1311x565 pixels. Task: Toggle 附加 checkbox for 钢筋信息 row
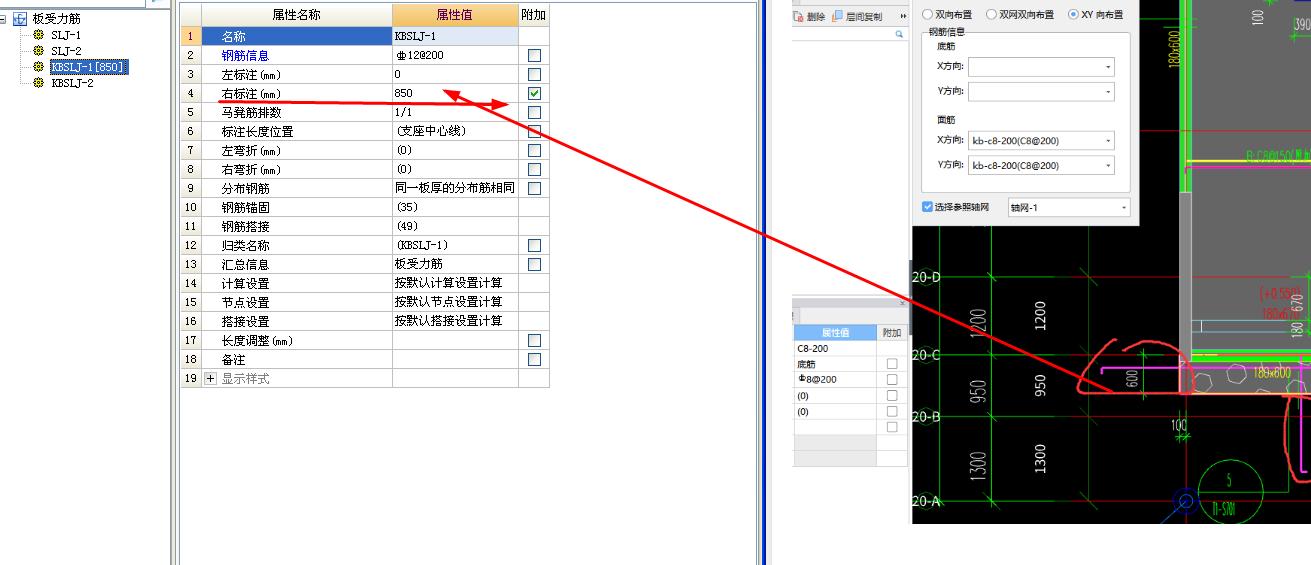(534, 55)
